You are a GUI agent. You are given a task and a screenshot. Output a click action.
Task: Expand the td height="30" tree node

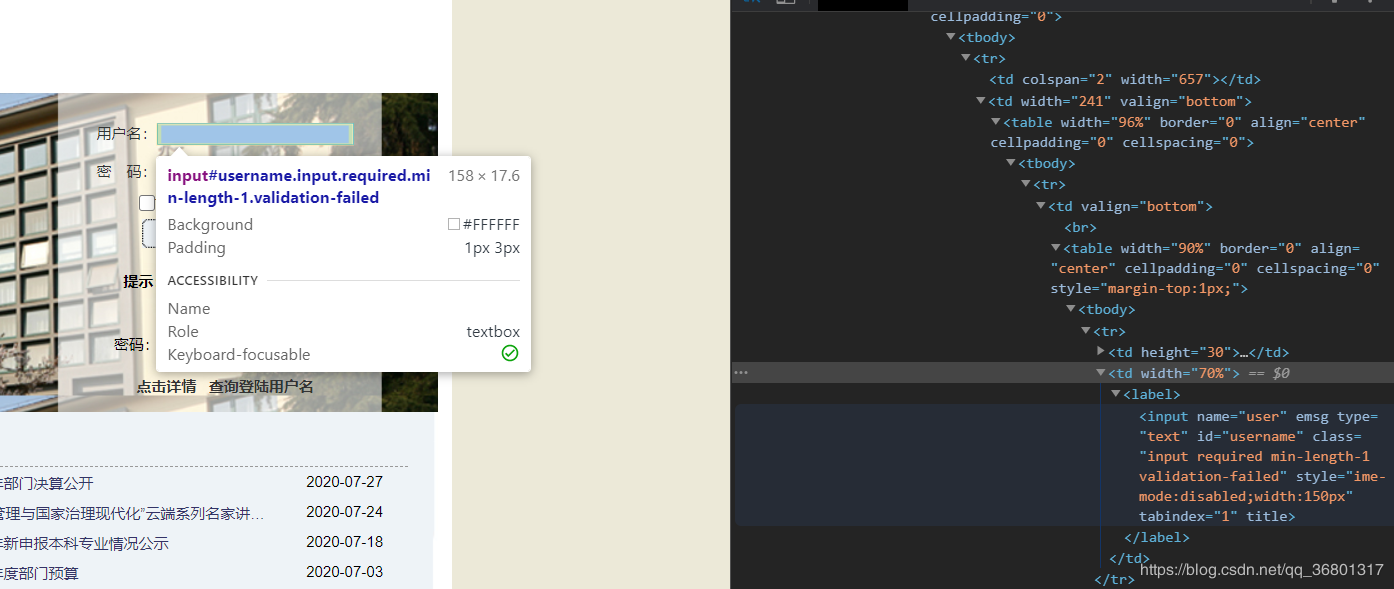1102,351
